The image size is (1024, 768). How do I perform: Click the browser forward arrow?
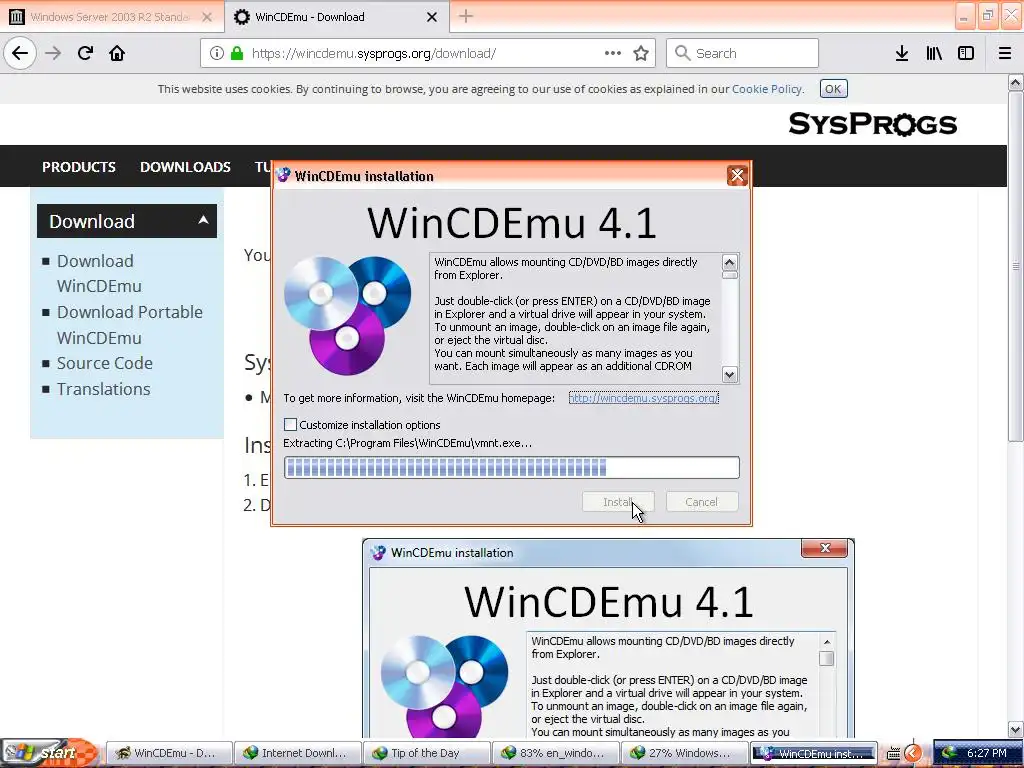(53, 53)
